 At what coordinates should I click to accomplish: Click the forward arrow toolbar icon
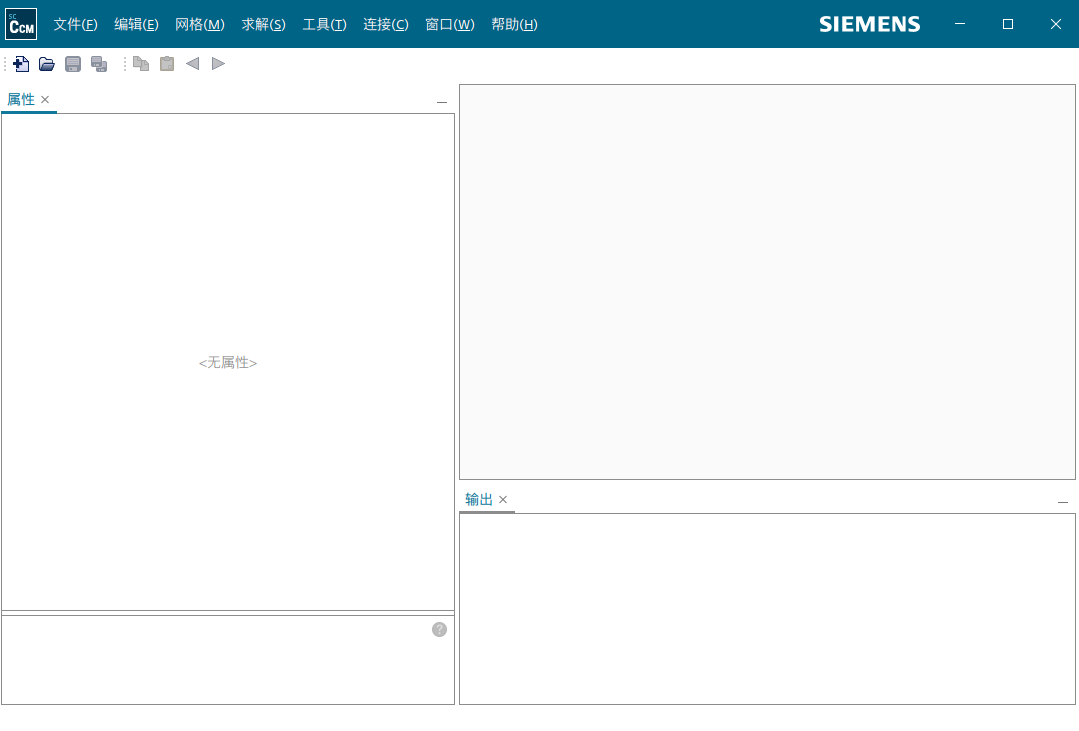(x=218, y=64)
